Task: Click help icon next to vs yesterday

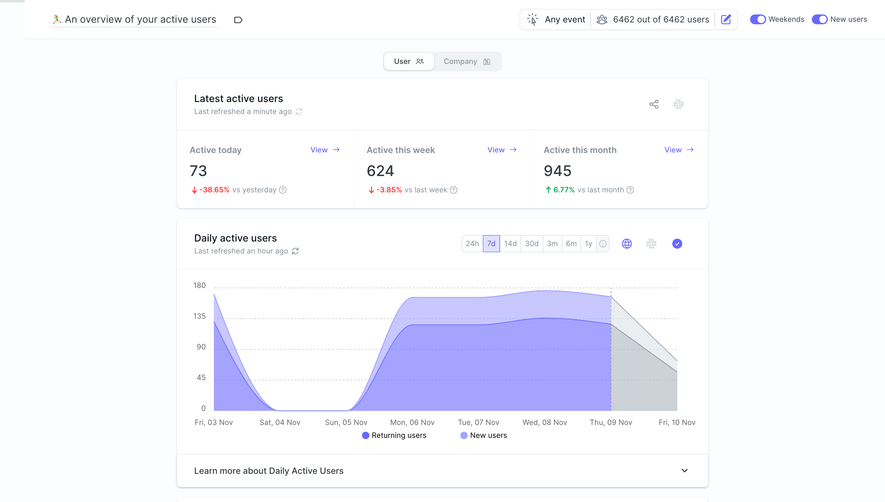Action: click(x=283, y=190)
